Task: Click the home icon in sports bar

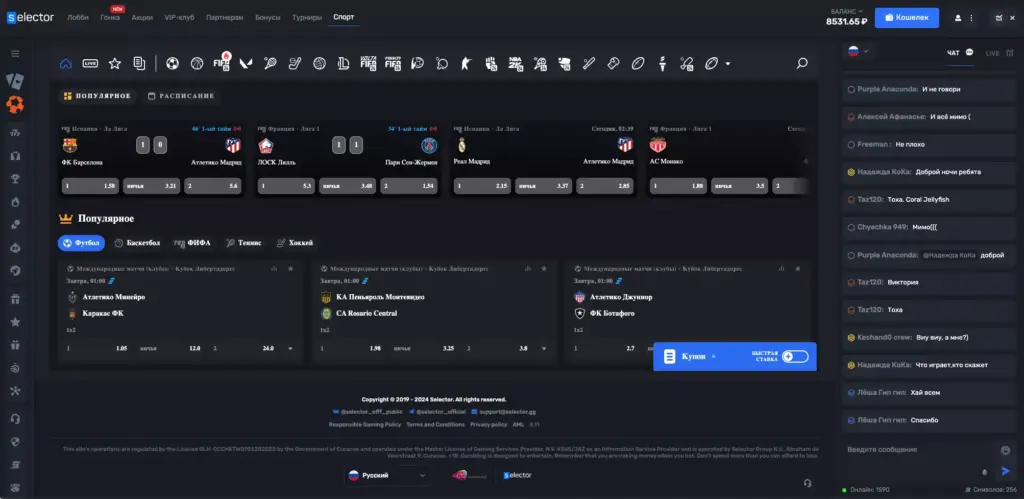Action: point(66,64)
